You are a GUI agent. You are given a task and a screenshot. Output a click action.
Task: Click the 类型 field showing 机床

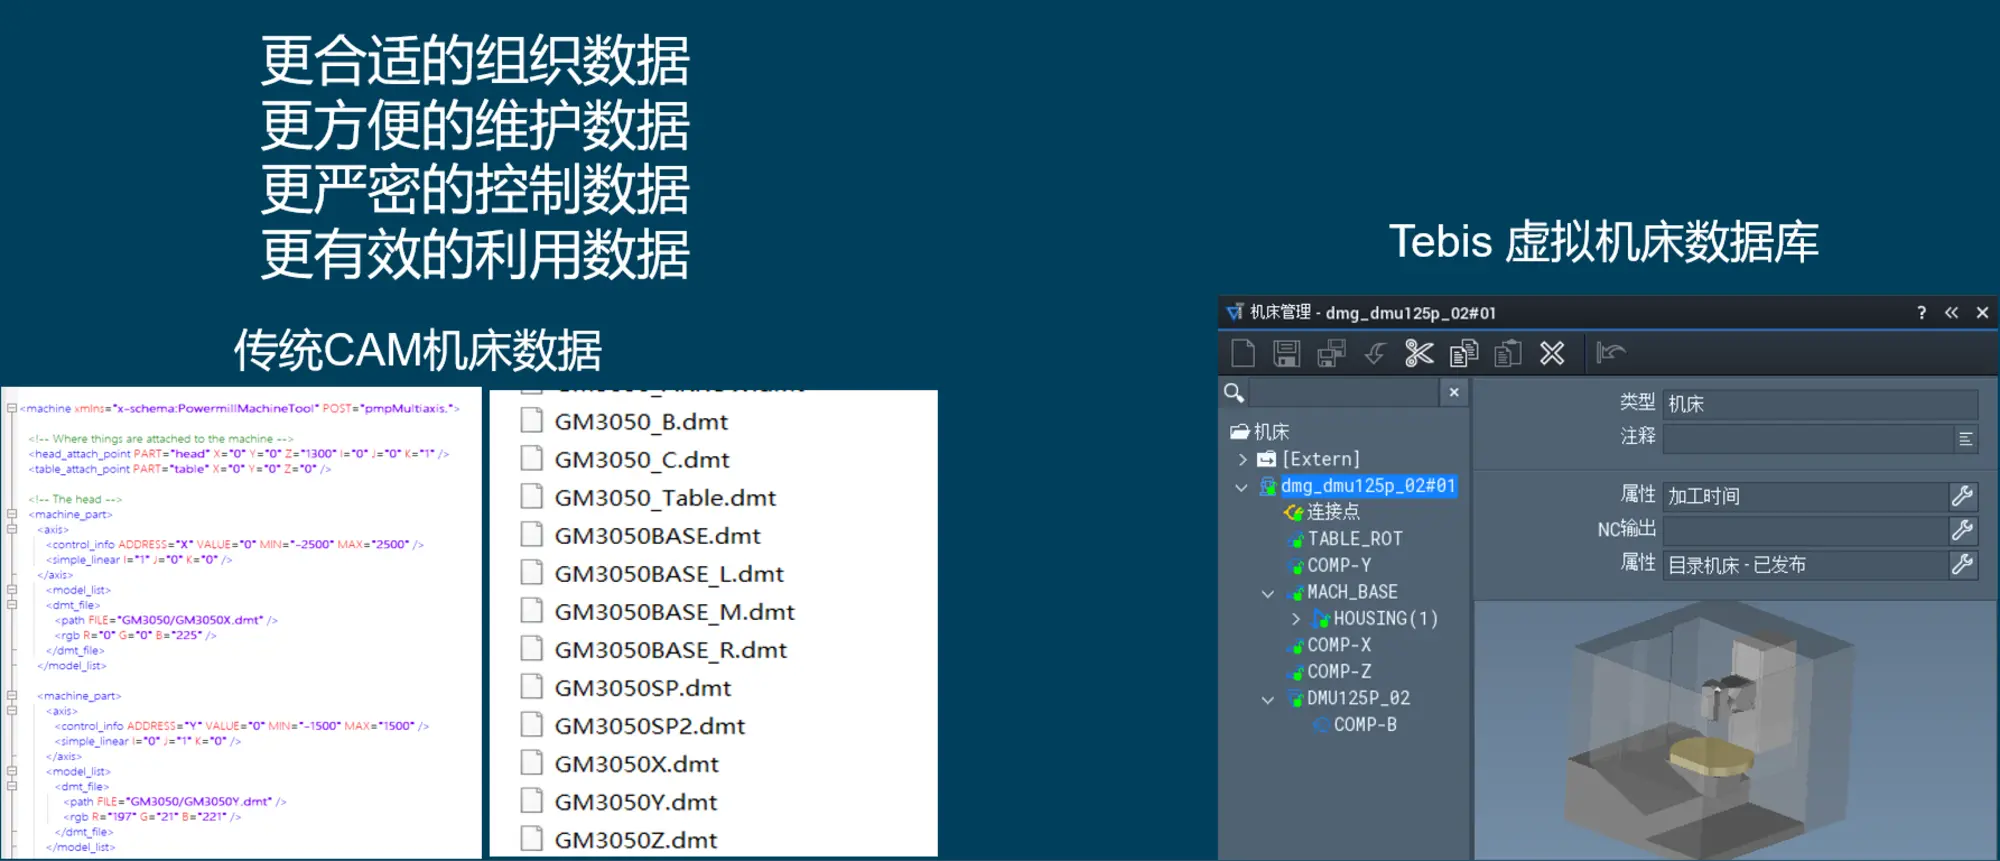1820,404
